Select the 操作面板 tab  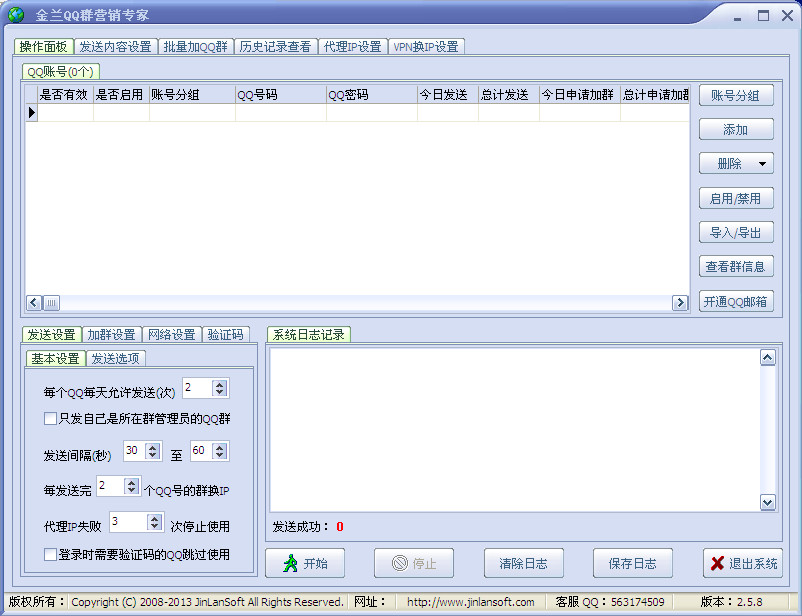coord(43,47)
